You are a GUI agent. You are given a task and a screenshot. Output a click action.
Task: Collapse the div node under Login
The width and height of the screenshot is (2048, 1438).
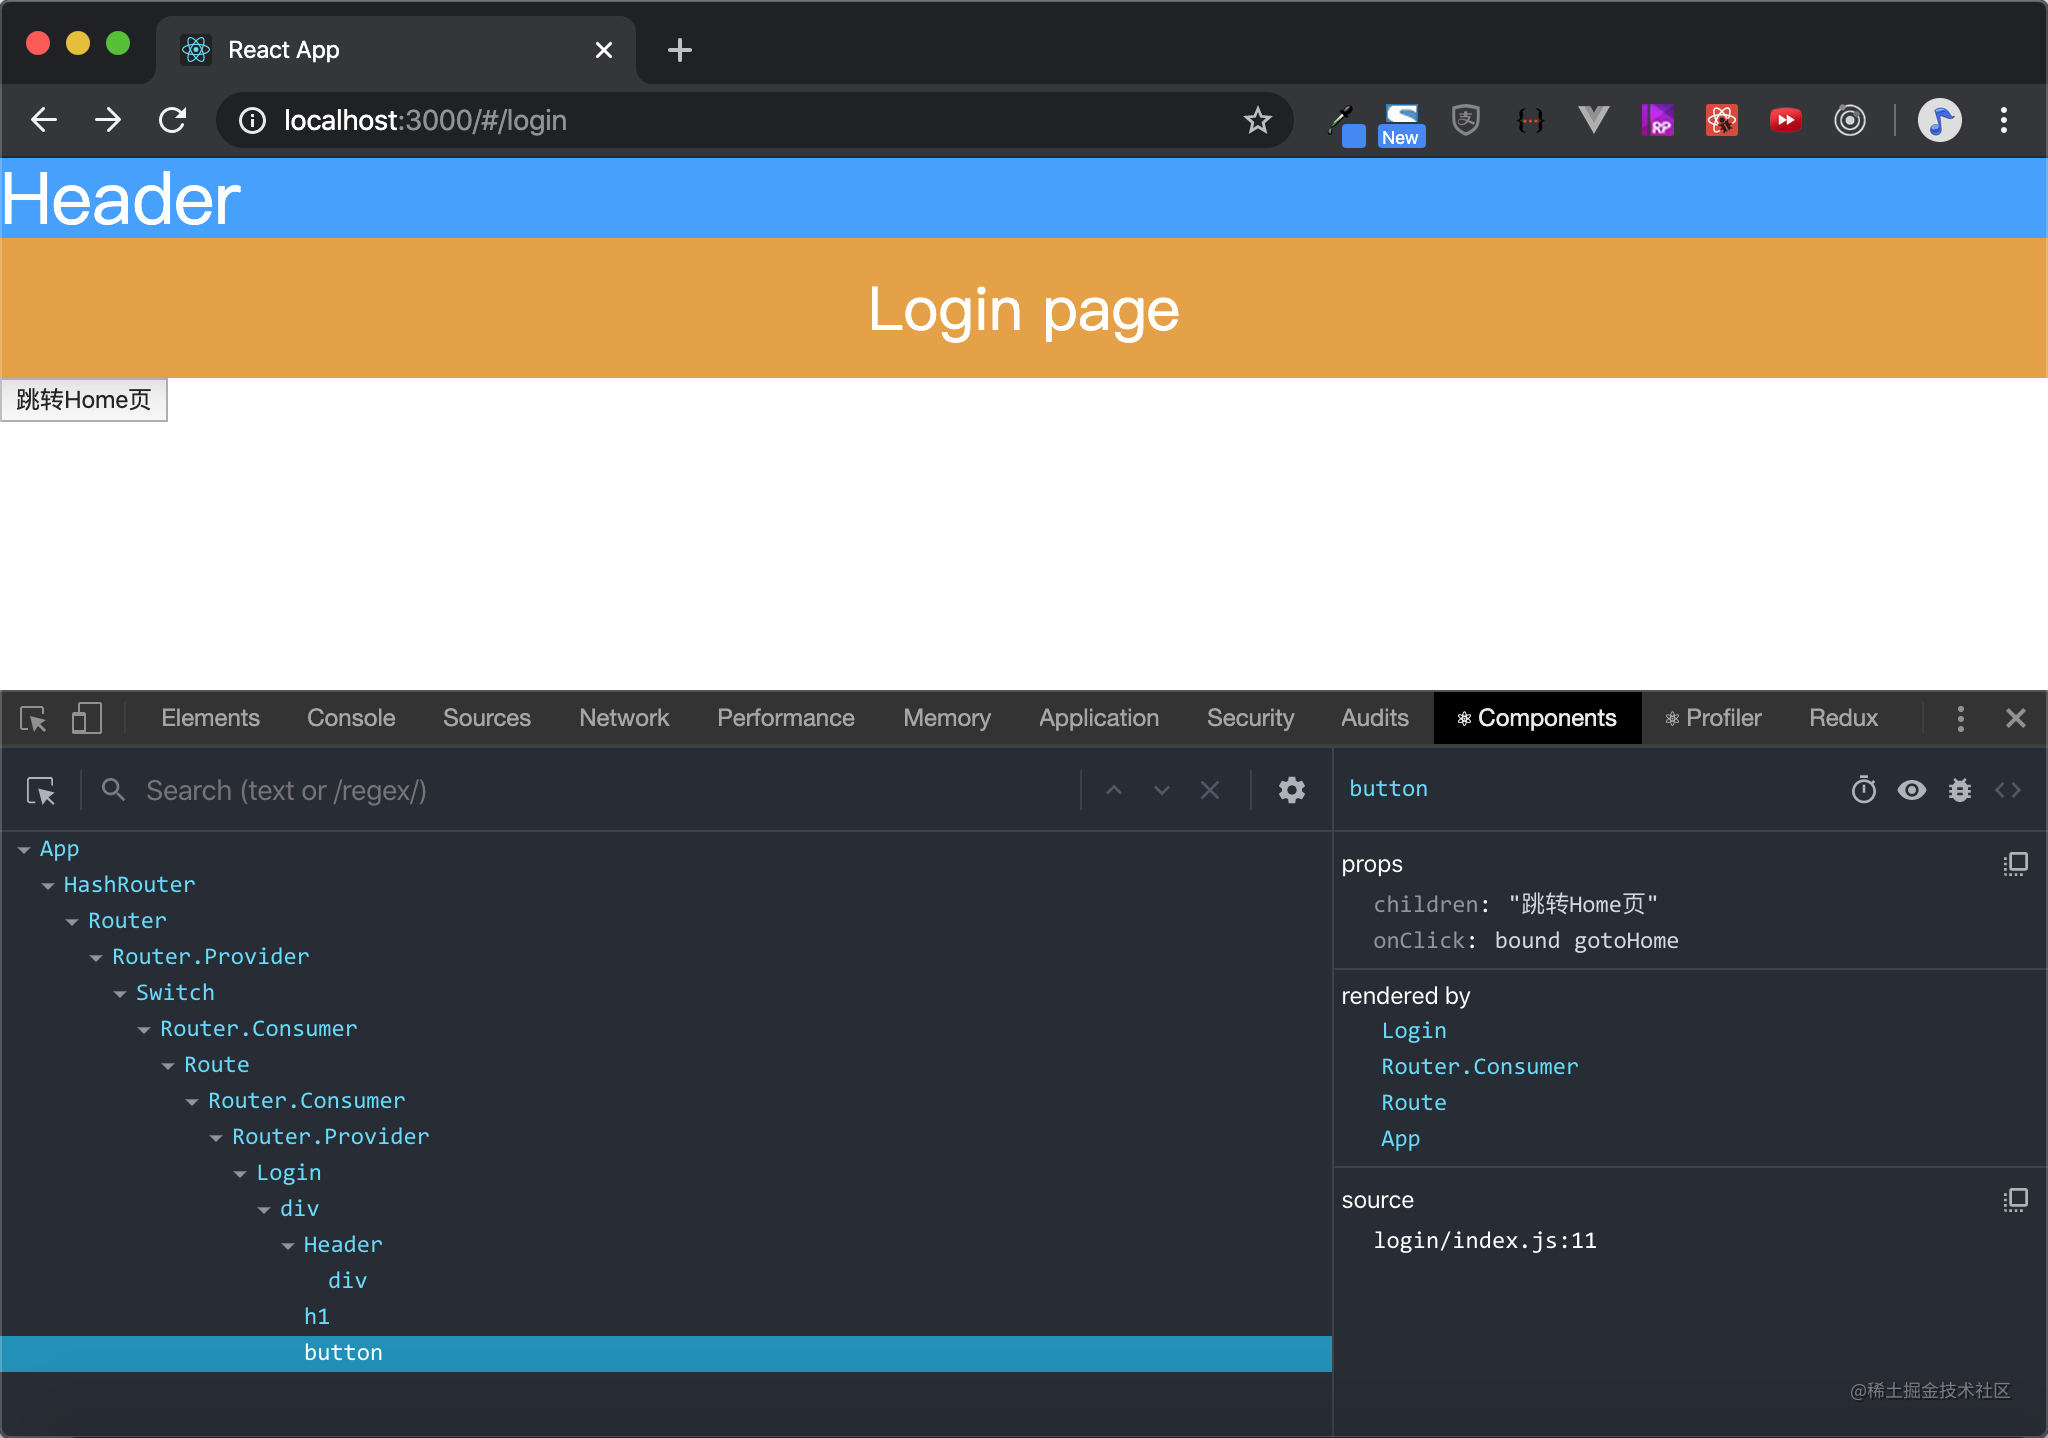pyautogui.click(x=264, y=1210)
